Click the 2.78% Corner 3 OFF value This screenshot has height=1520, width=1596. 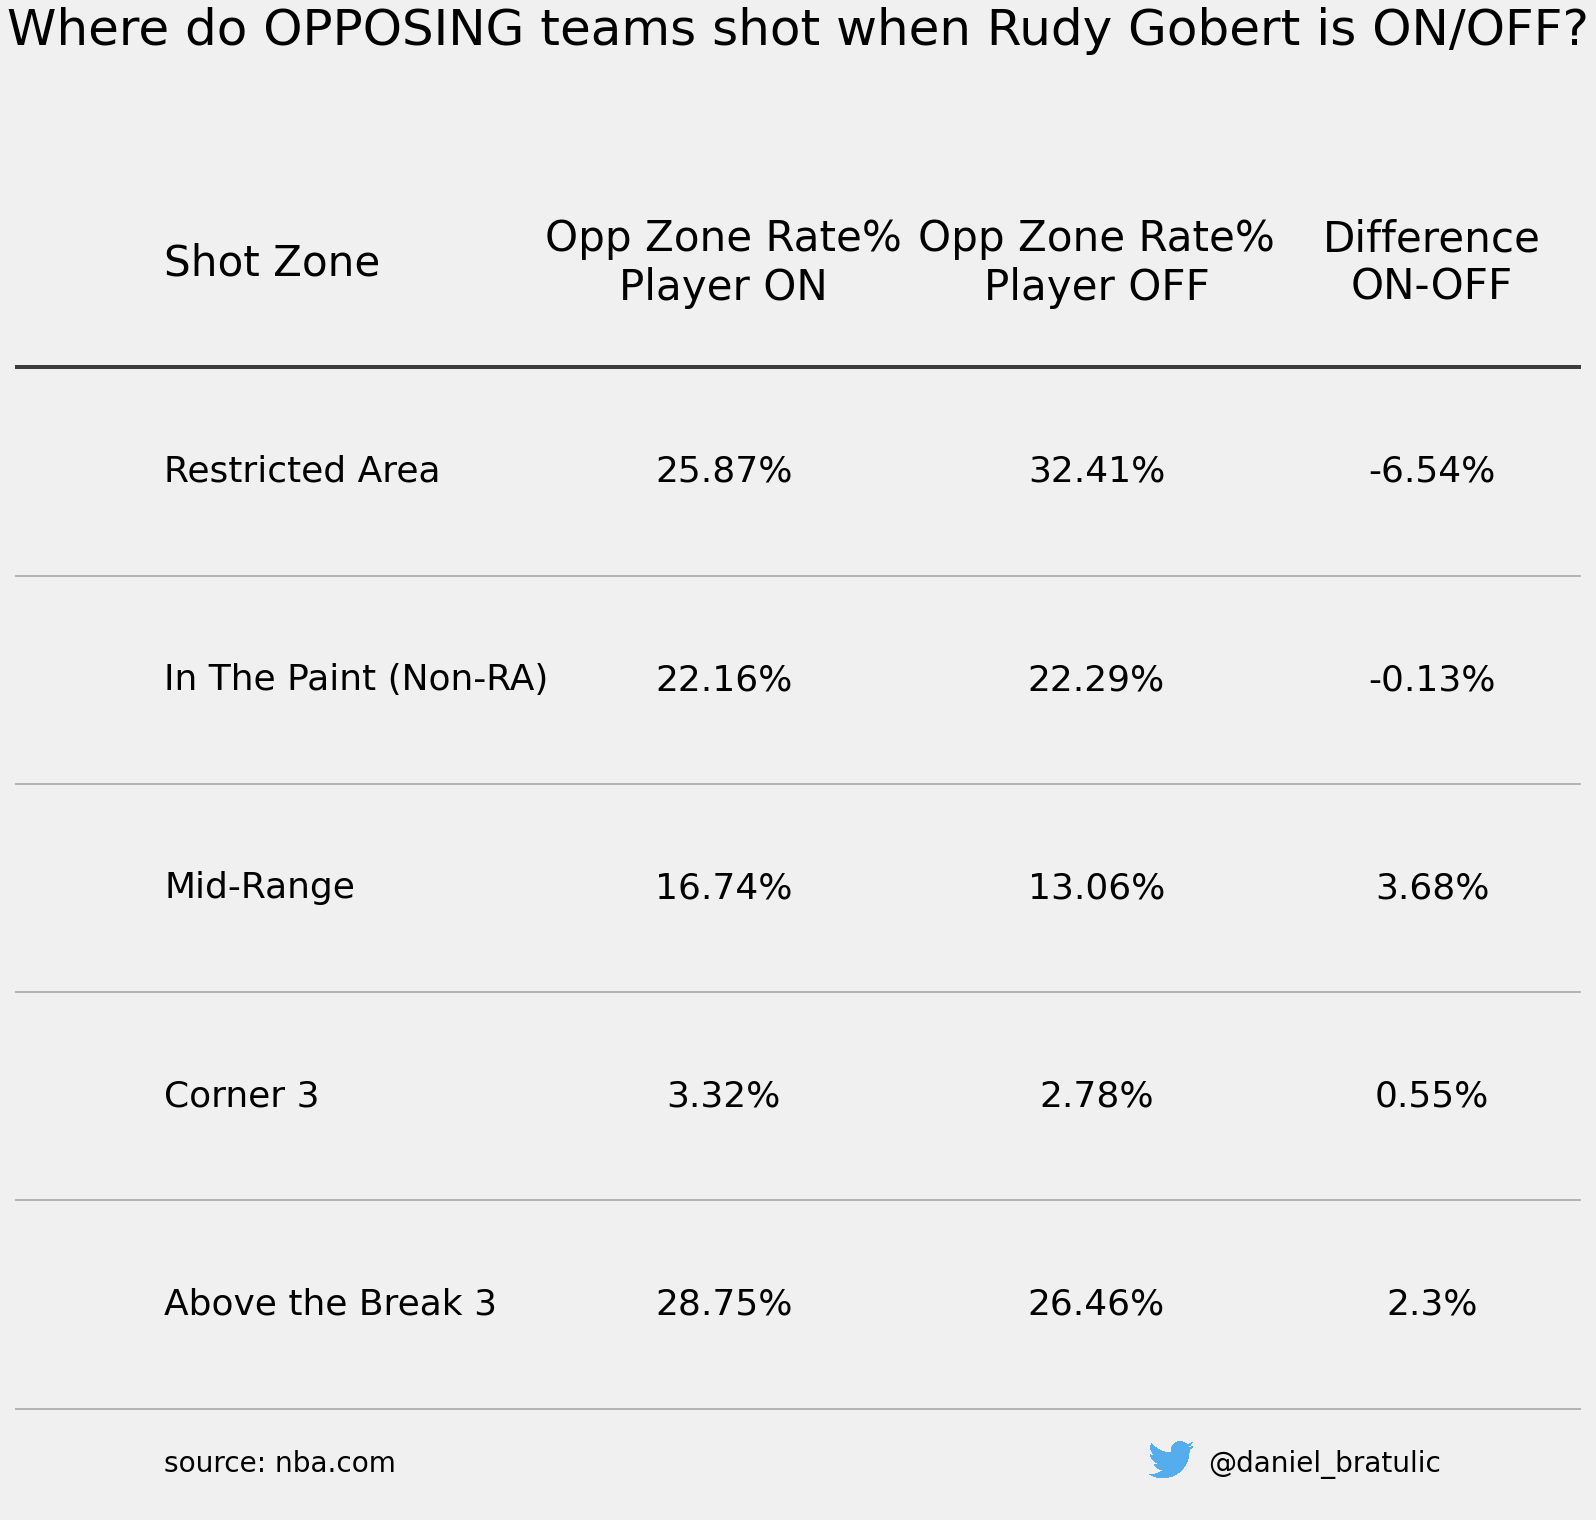pos(1097,1095)
